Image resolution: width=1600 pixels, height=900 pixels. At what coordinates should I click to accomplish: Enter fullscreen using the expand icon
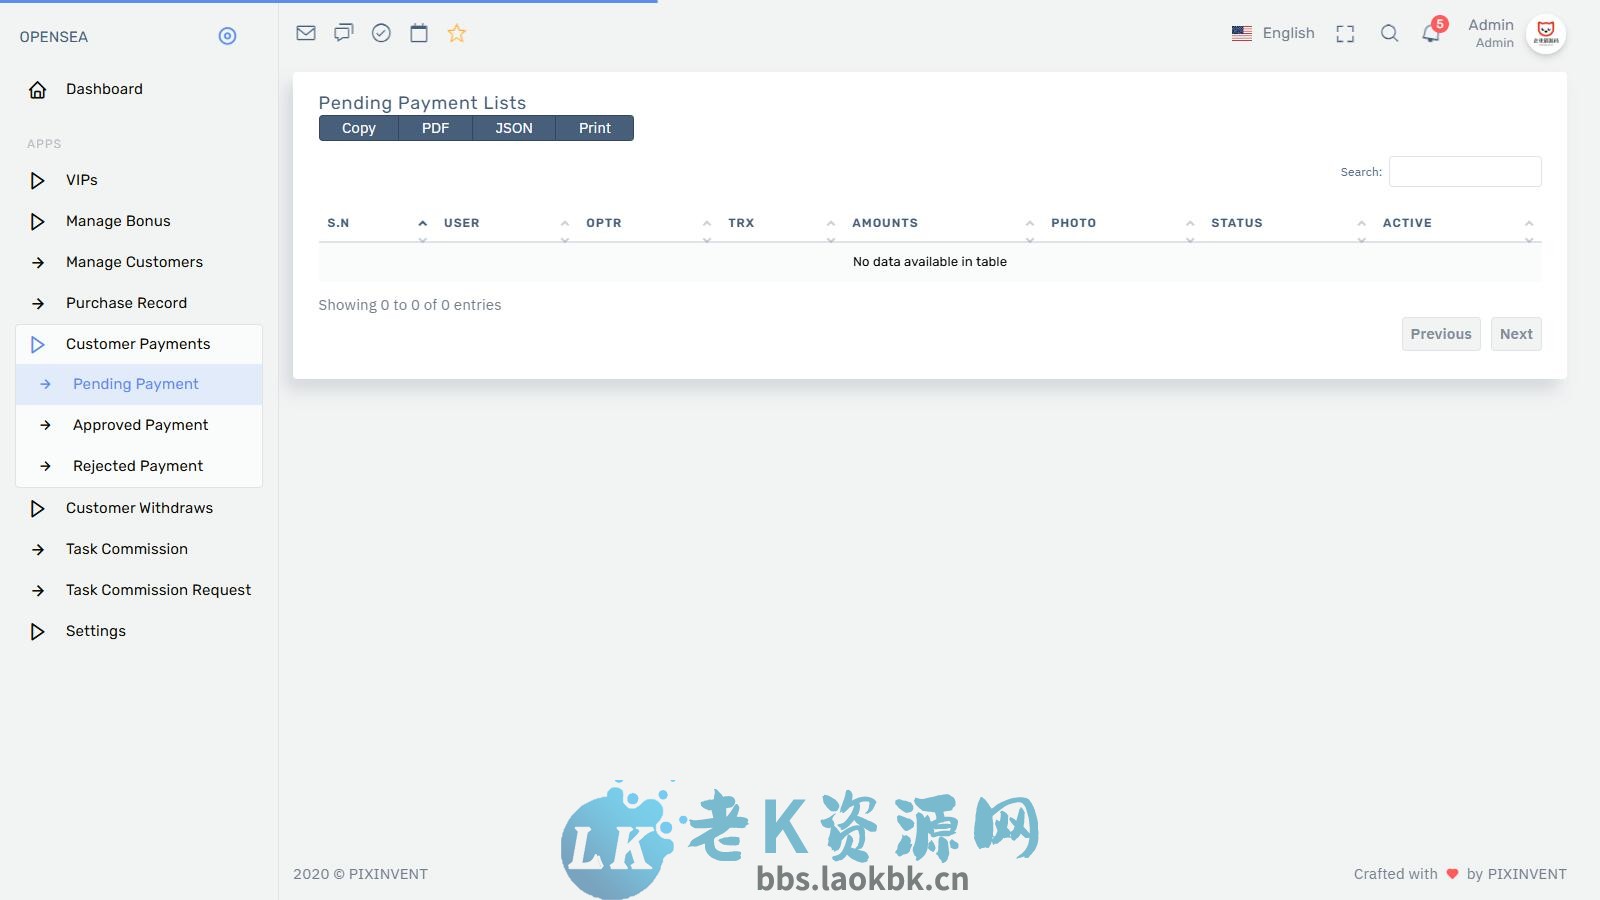coord(1345,33)
